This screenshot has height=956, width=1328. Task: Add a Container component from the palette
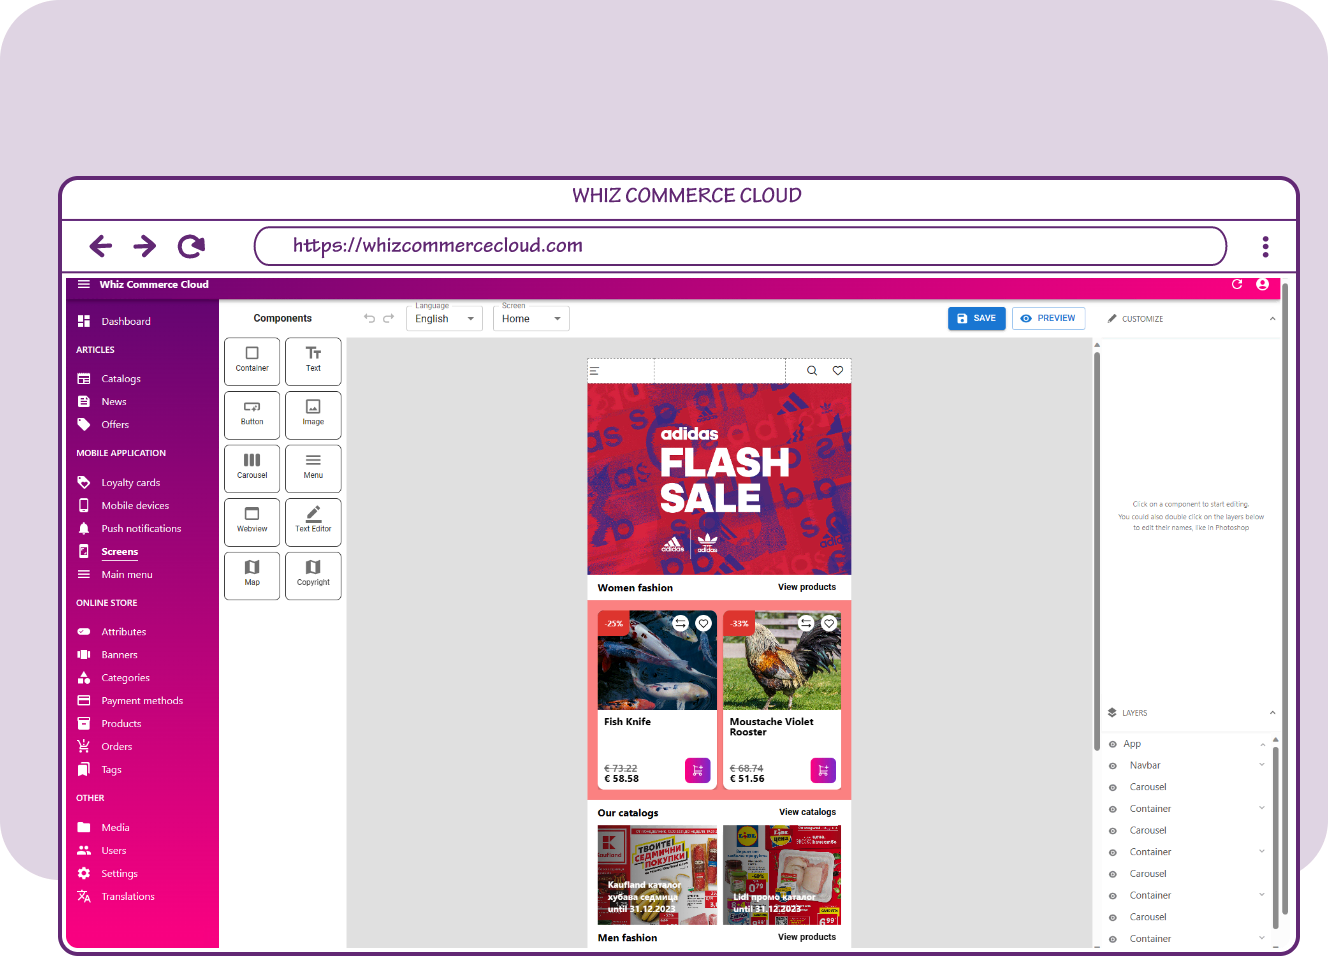pyautogui.click(x=252, y=360)
